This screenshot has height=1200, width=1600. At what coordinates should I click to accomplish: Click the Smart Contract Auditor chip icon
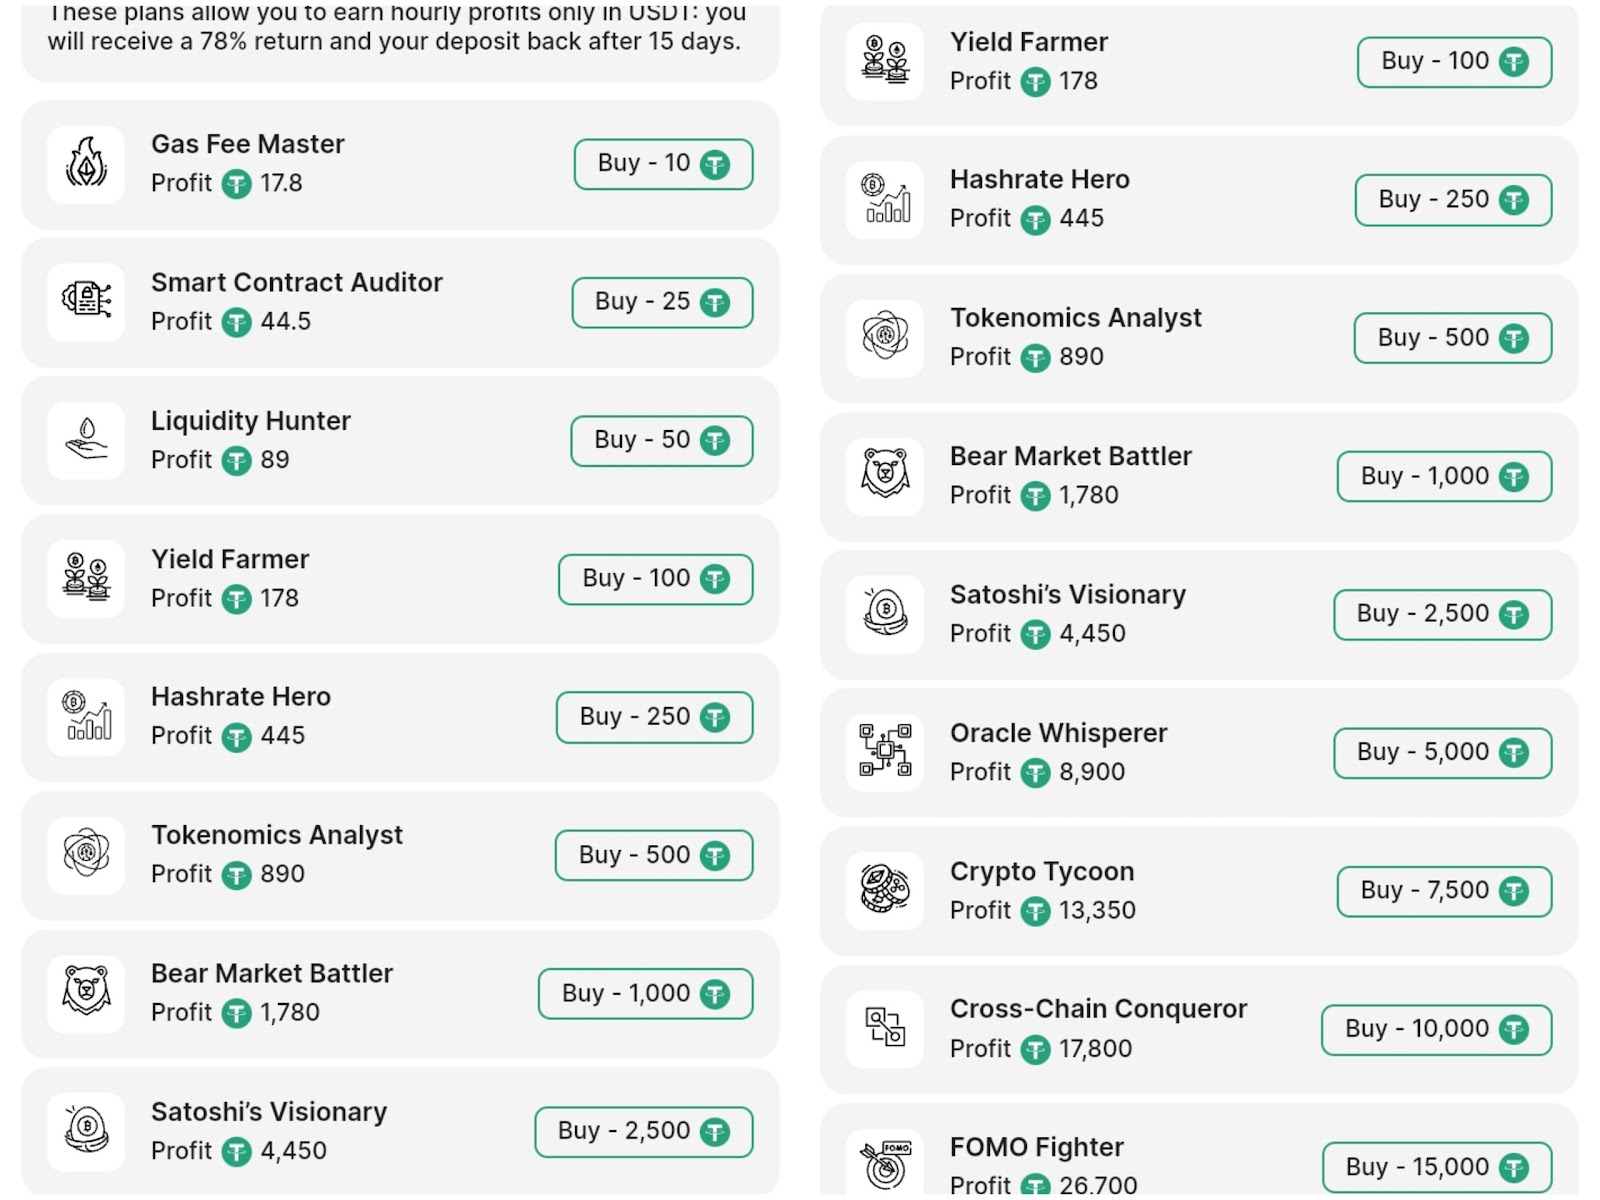86,302
